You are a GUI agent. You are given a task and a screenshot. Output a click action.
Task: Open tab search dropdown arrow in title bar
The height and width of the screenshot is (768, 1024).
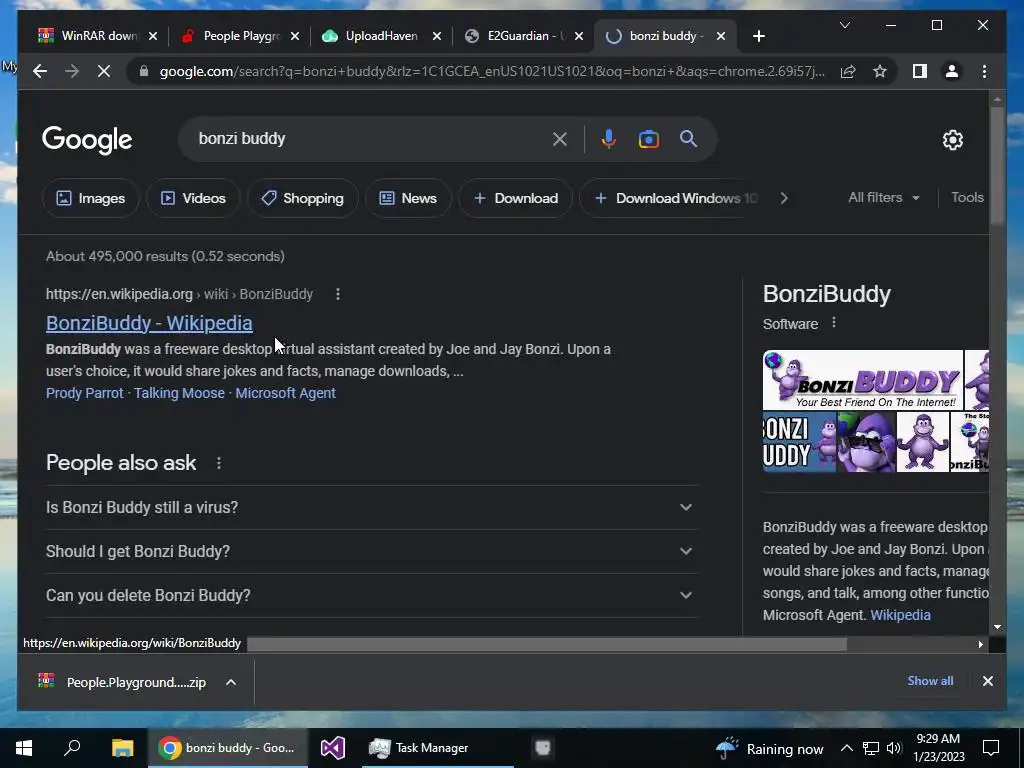point(844,25)
